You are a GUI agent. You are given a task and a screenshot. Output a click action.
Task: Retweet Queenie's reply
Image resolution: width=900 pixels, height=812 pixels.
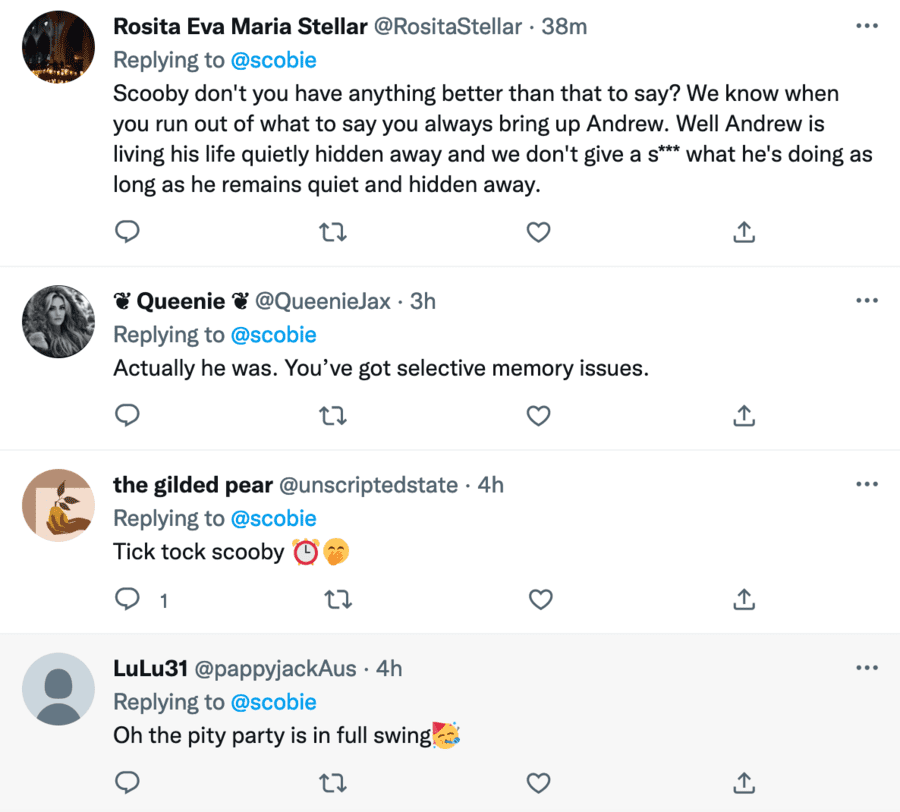(333, 415)
